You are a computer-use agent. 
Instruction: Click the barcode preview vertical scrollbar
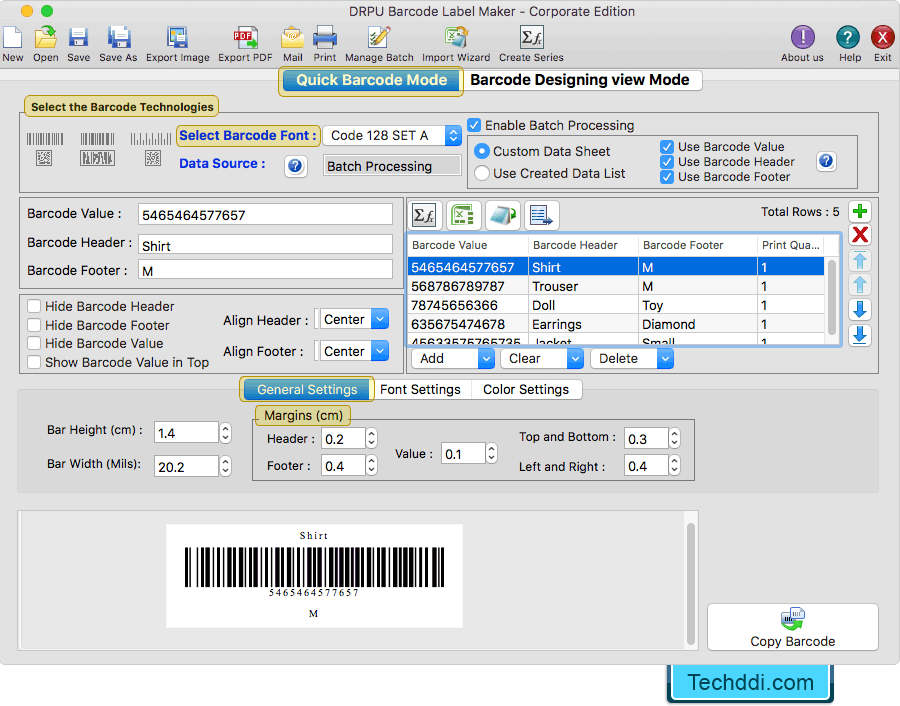pyautogui.click(x=690, y=584)
